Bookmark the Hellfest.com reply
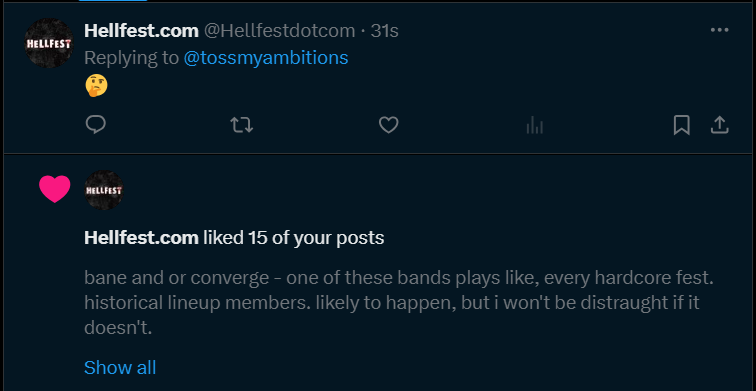This screenshot has height=391, width=756. click(681, 125)
